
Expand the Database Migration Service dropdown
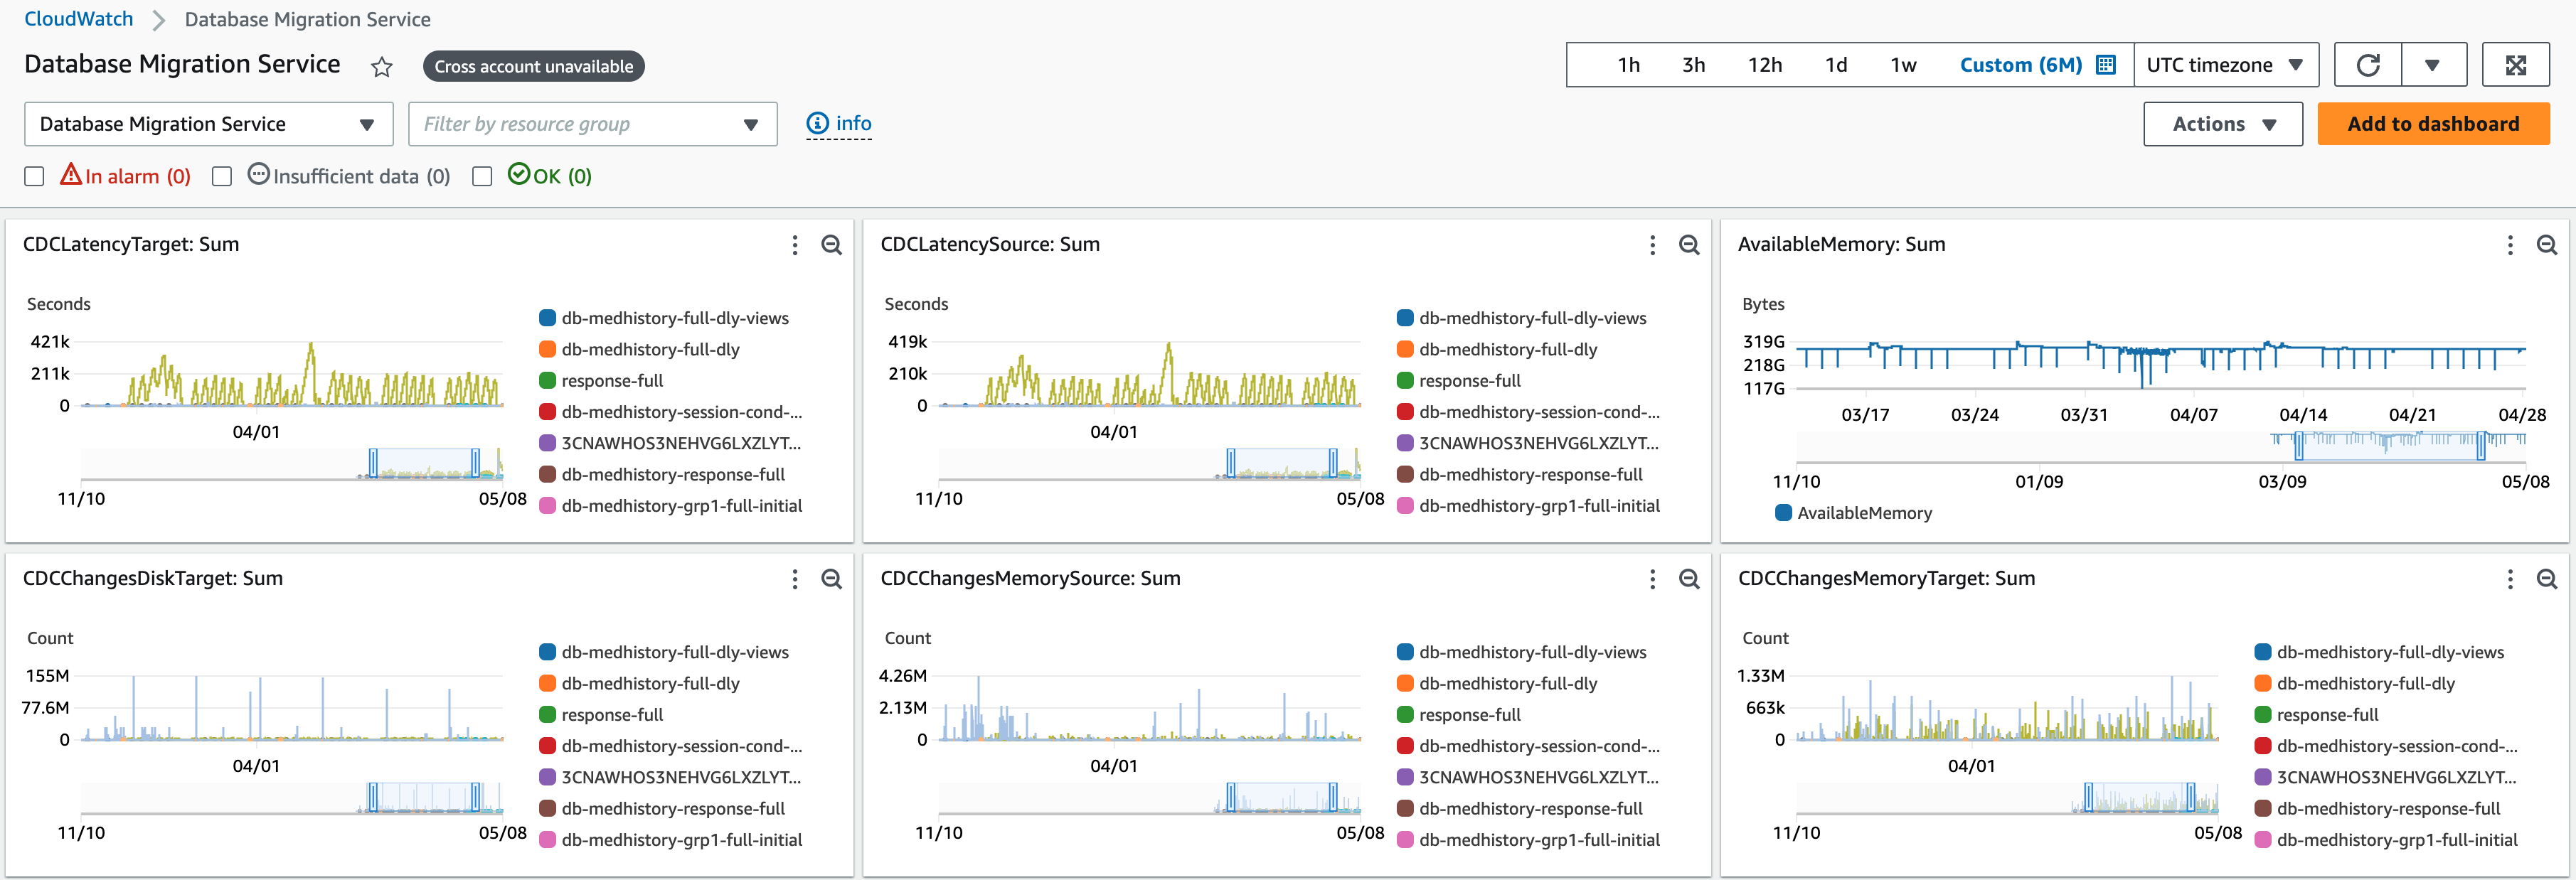coord(208,124)
